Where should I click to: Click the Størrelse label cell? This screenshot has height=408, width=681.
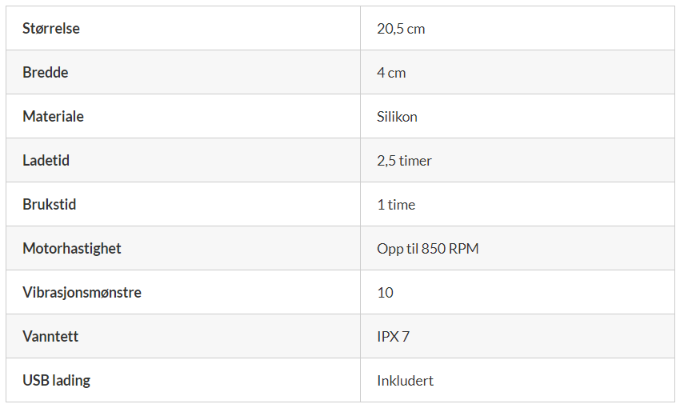pos(51,28)
